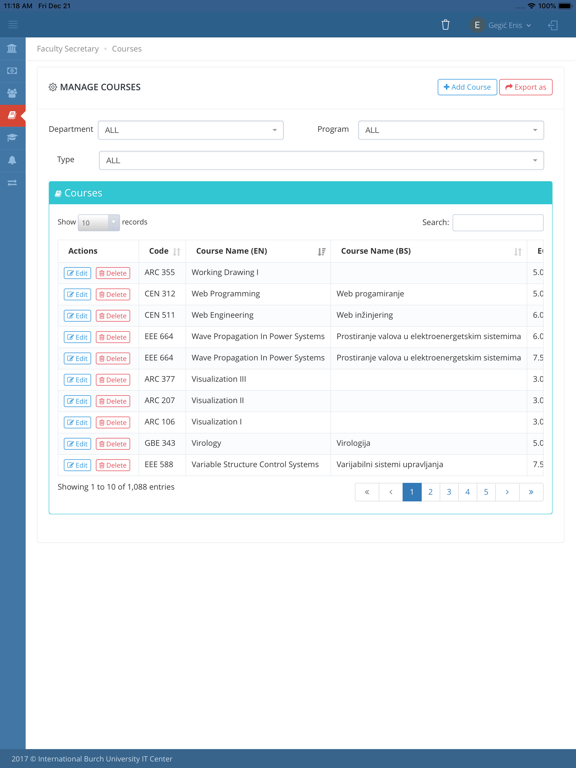Click the Web inžinjering cell text

(x=364, y=315)
